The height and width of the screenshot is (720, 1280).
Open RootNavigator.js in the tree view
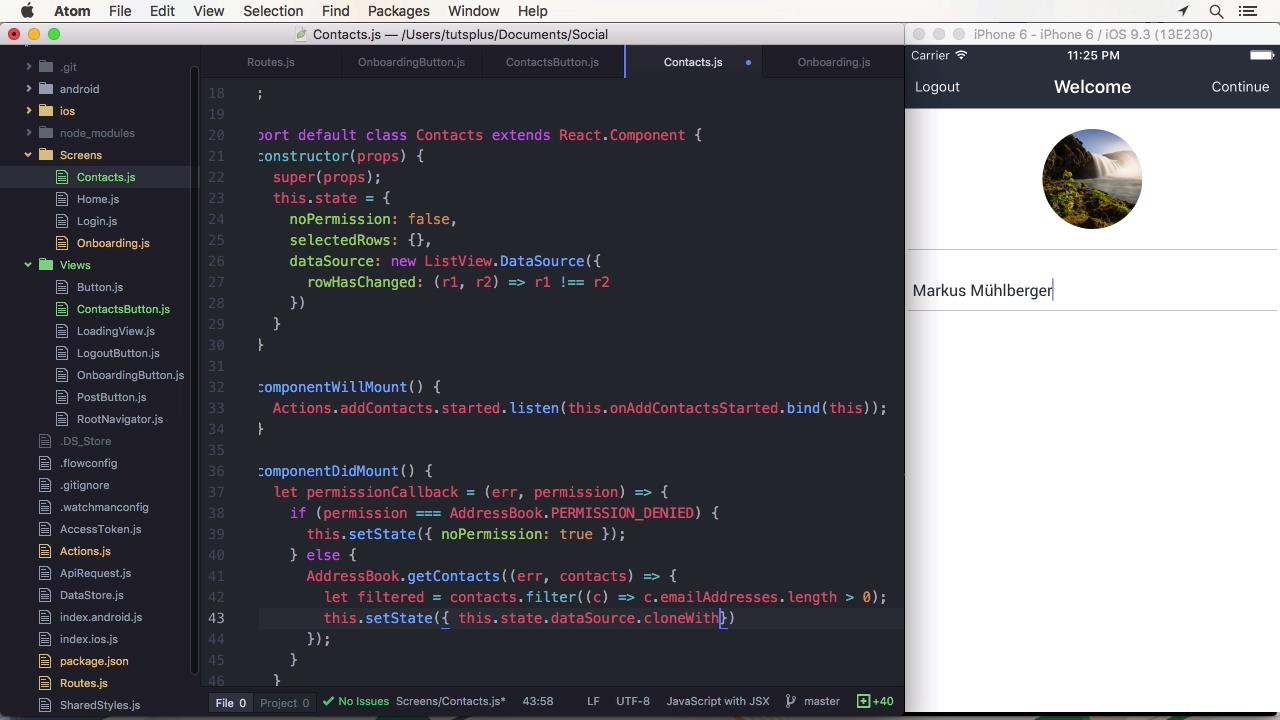tap(120, 419)
